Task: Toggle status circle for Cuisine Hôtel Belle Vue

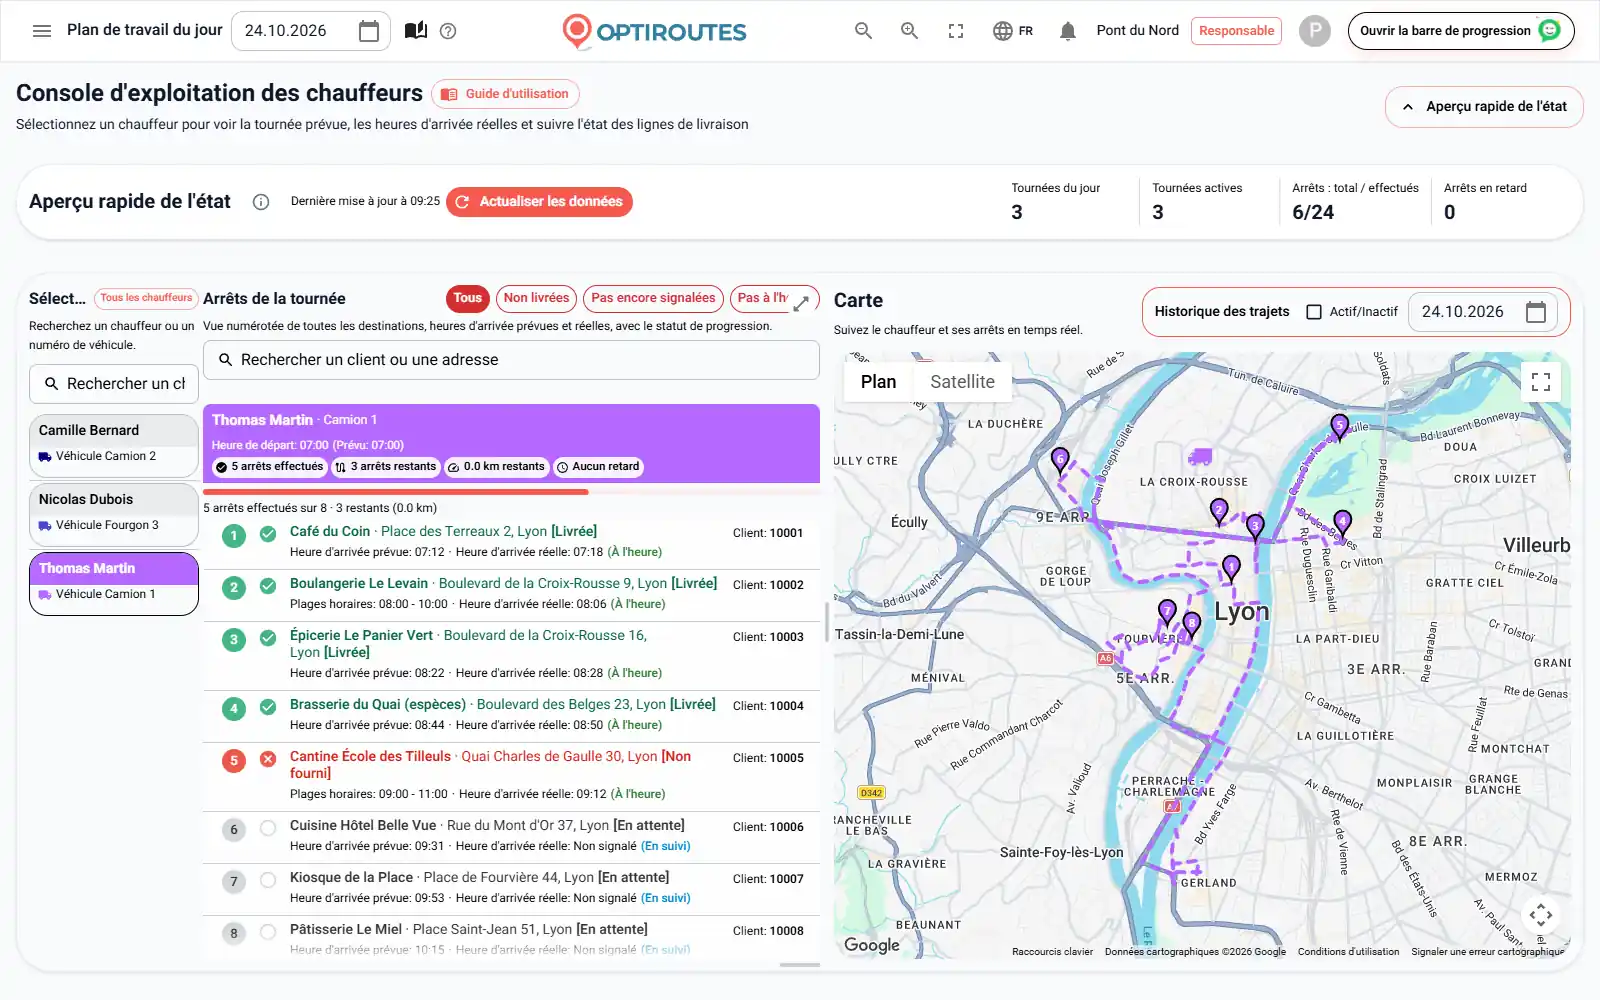Action: (x=268, y=828)
